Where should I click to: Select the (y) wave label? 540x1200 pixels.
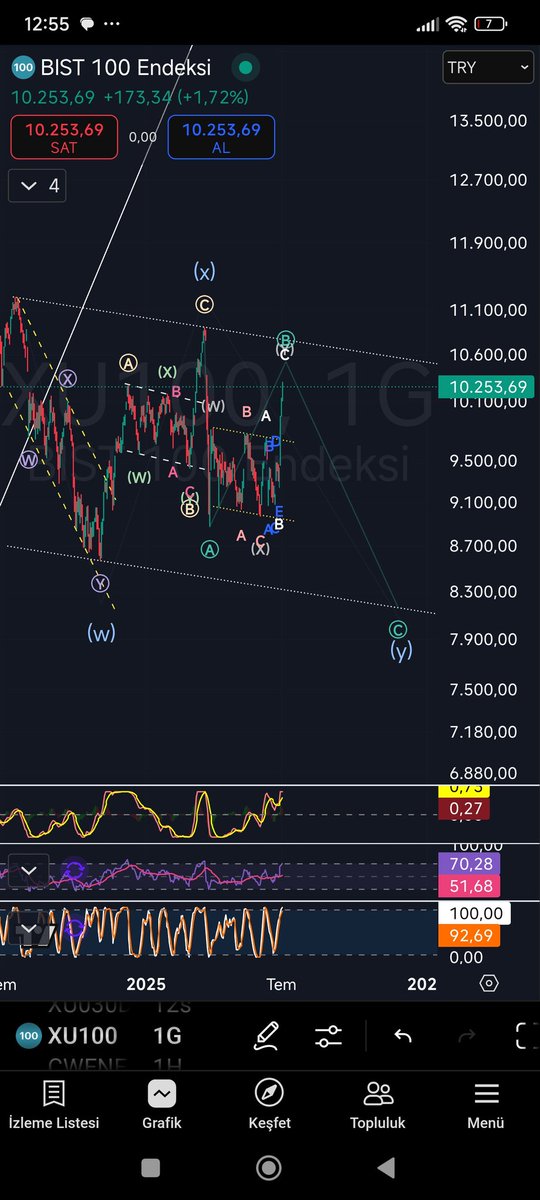tap(401, 651)
